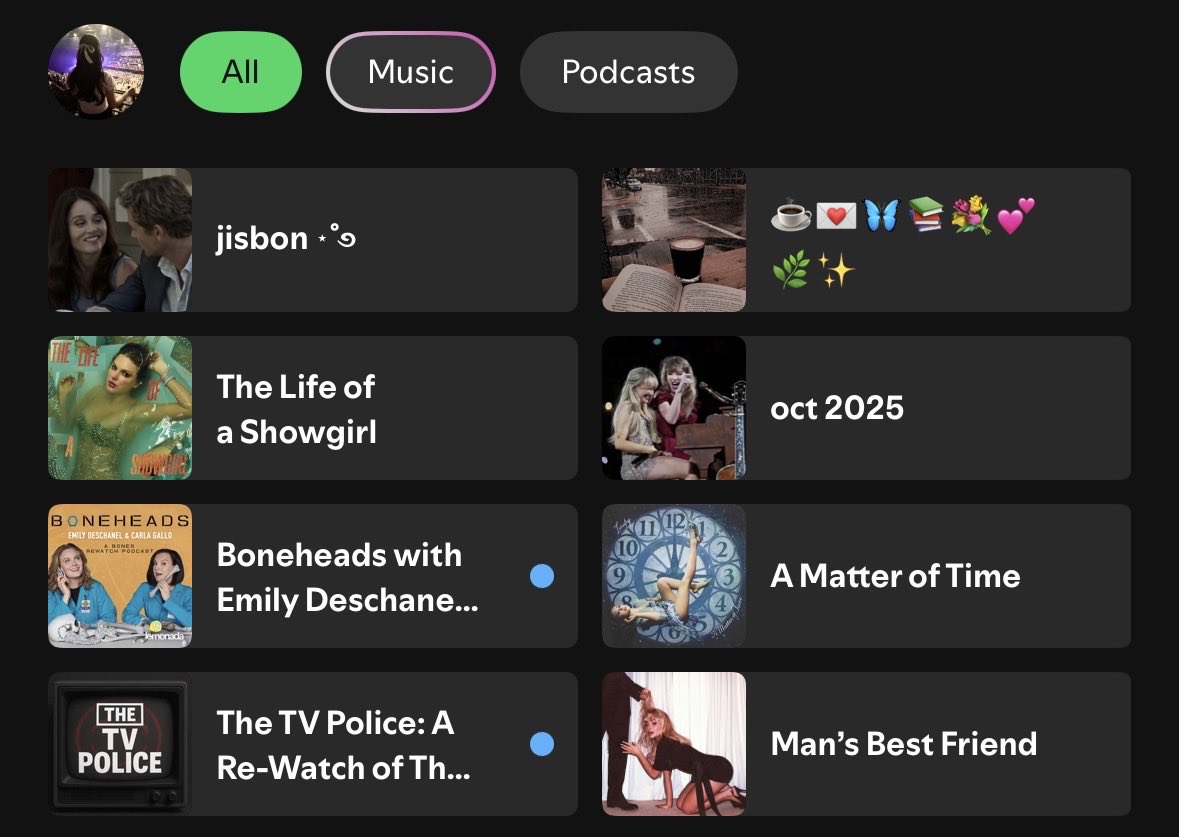1179x837 pixels.
Task: Switch to the Music filter
Action: [411, 72]
